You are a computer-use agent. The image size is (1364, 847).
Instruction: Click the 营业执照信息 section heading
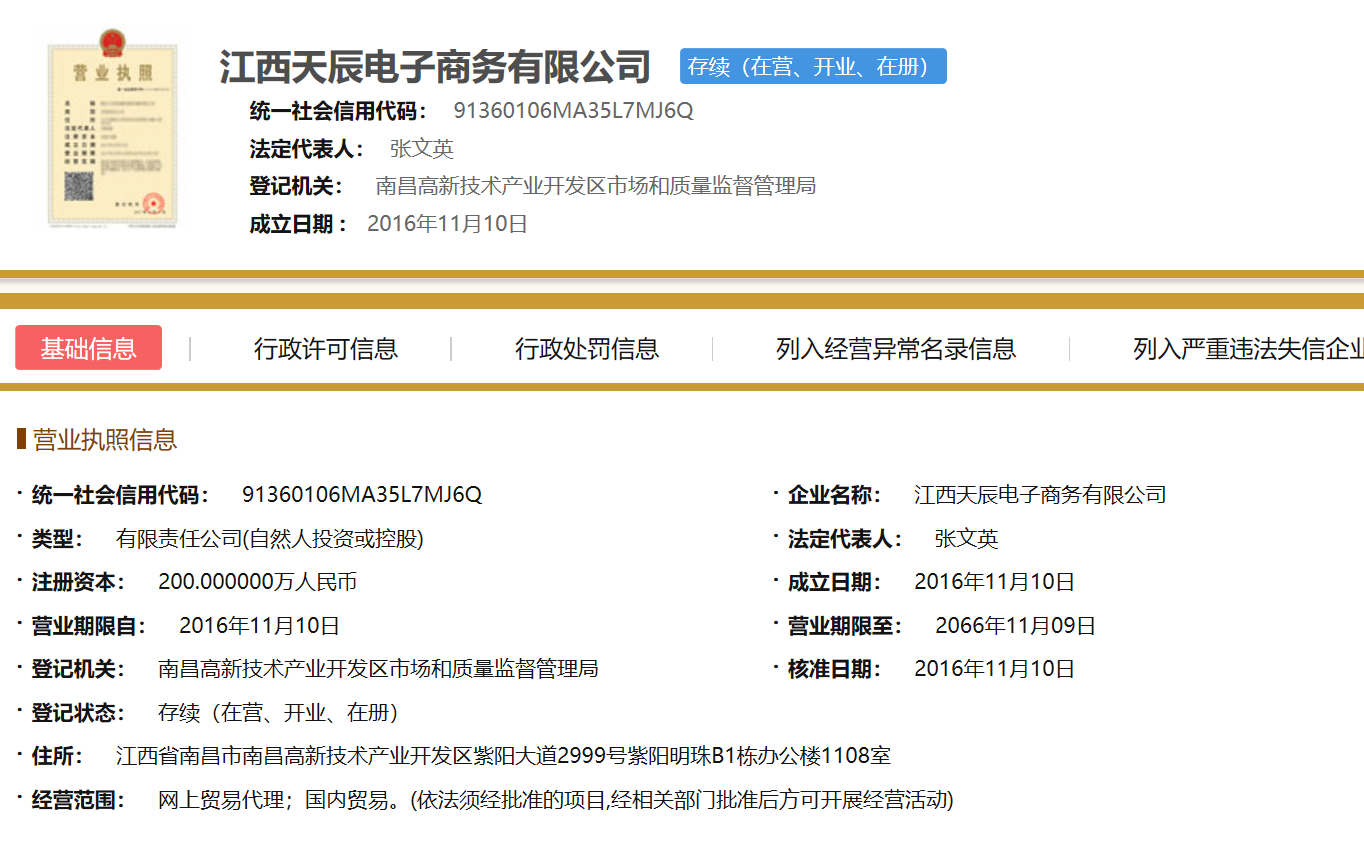pos(105,440)
